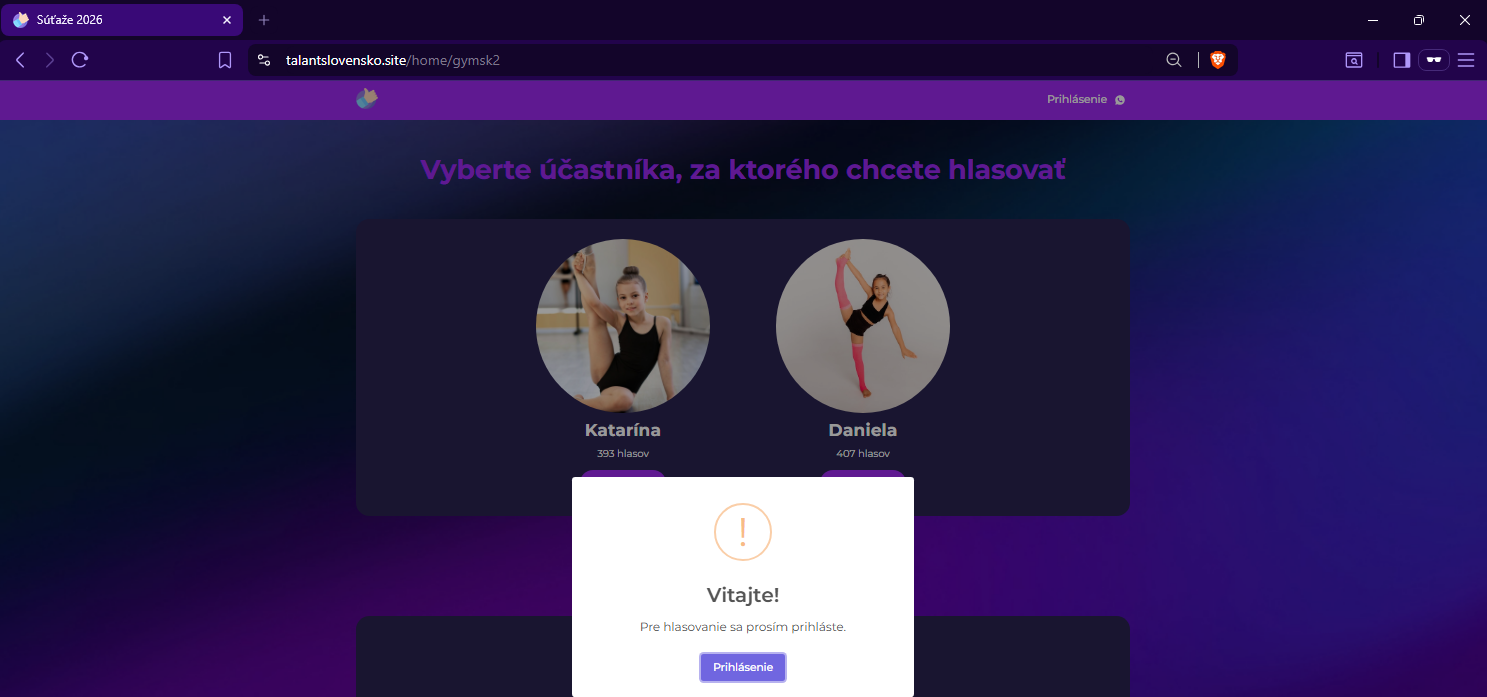Image resolution: width=1487 pixels, height=697 pixels.
Task: Bookmark this page via bookmark icon
Action: tap(225, 60)
